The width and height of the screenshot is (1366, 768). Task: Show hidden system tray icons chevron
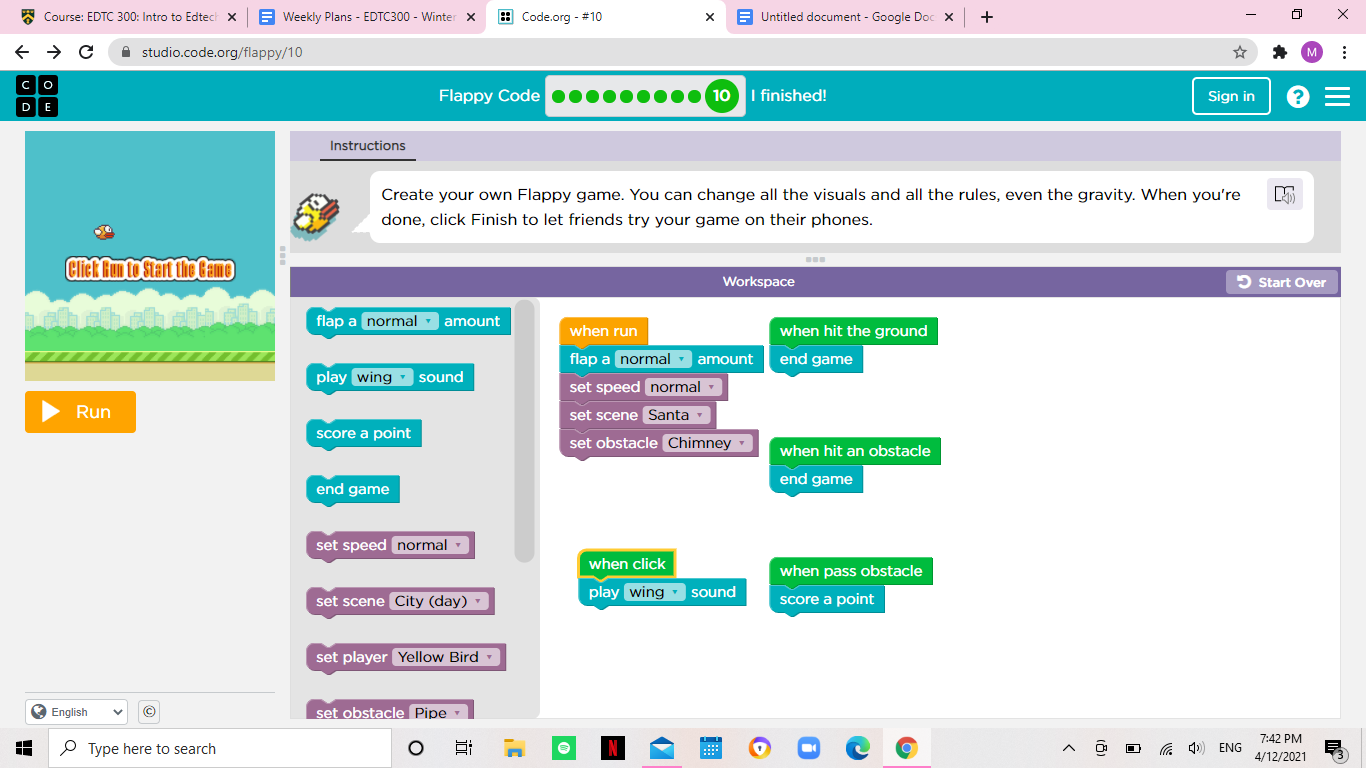coord(1069,748)
